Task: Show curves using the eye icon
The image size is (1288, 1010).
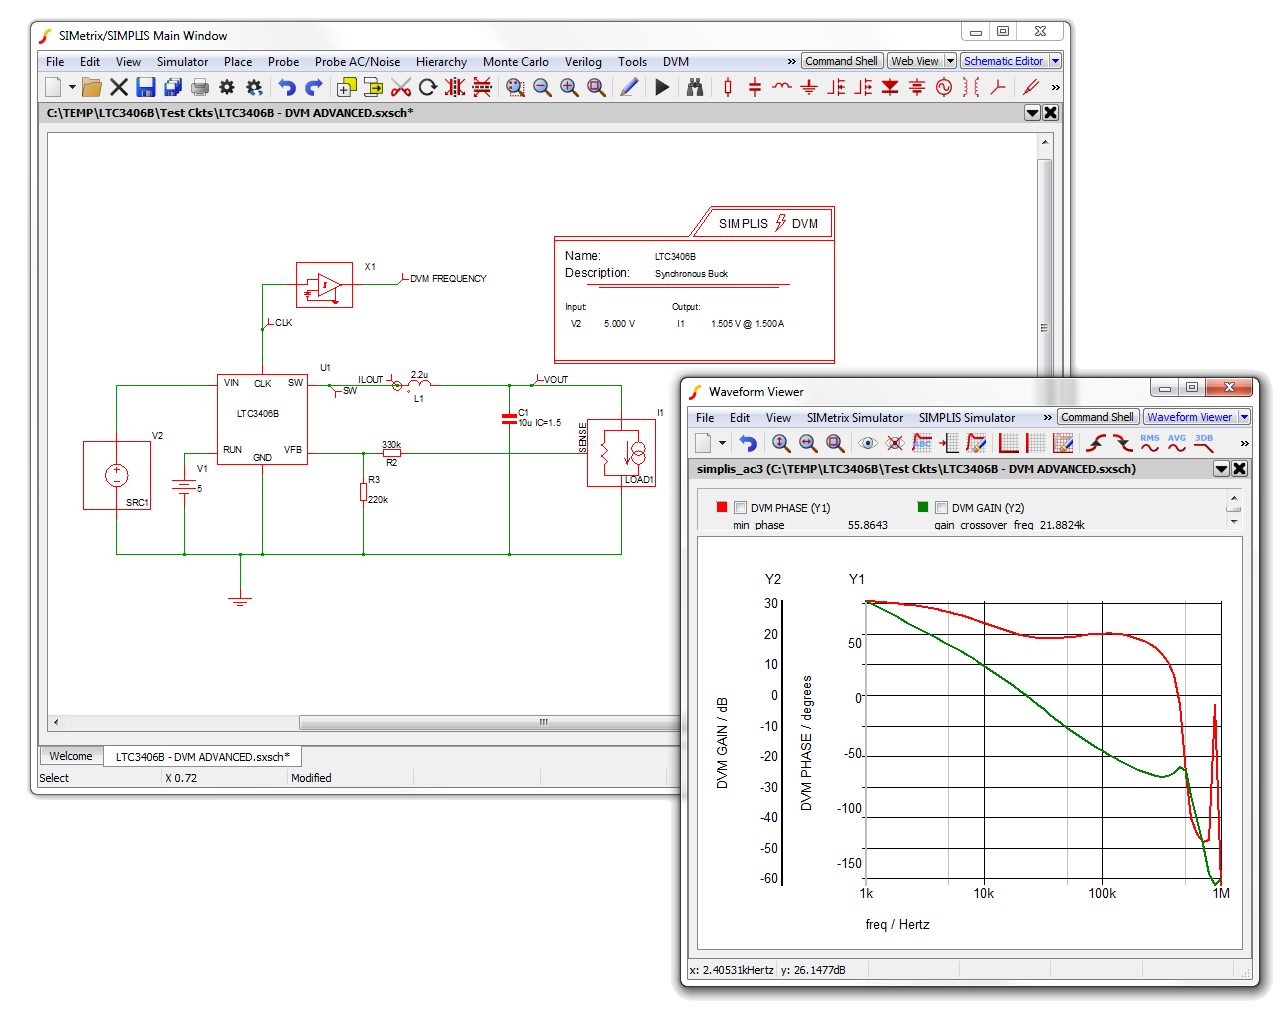Action: (x=868, y=443)
